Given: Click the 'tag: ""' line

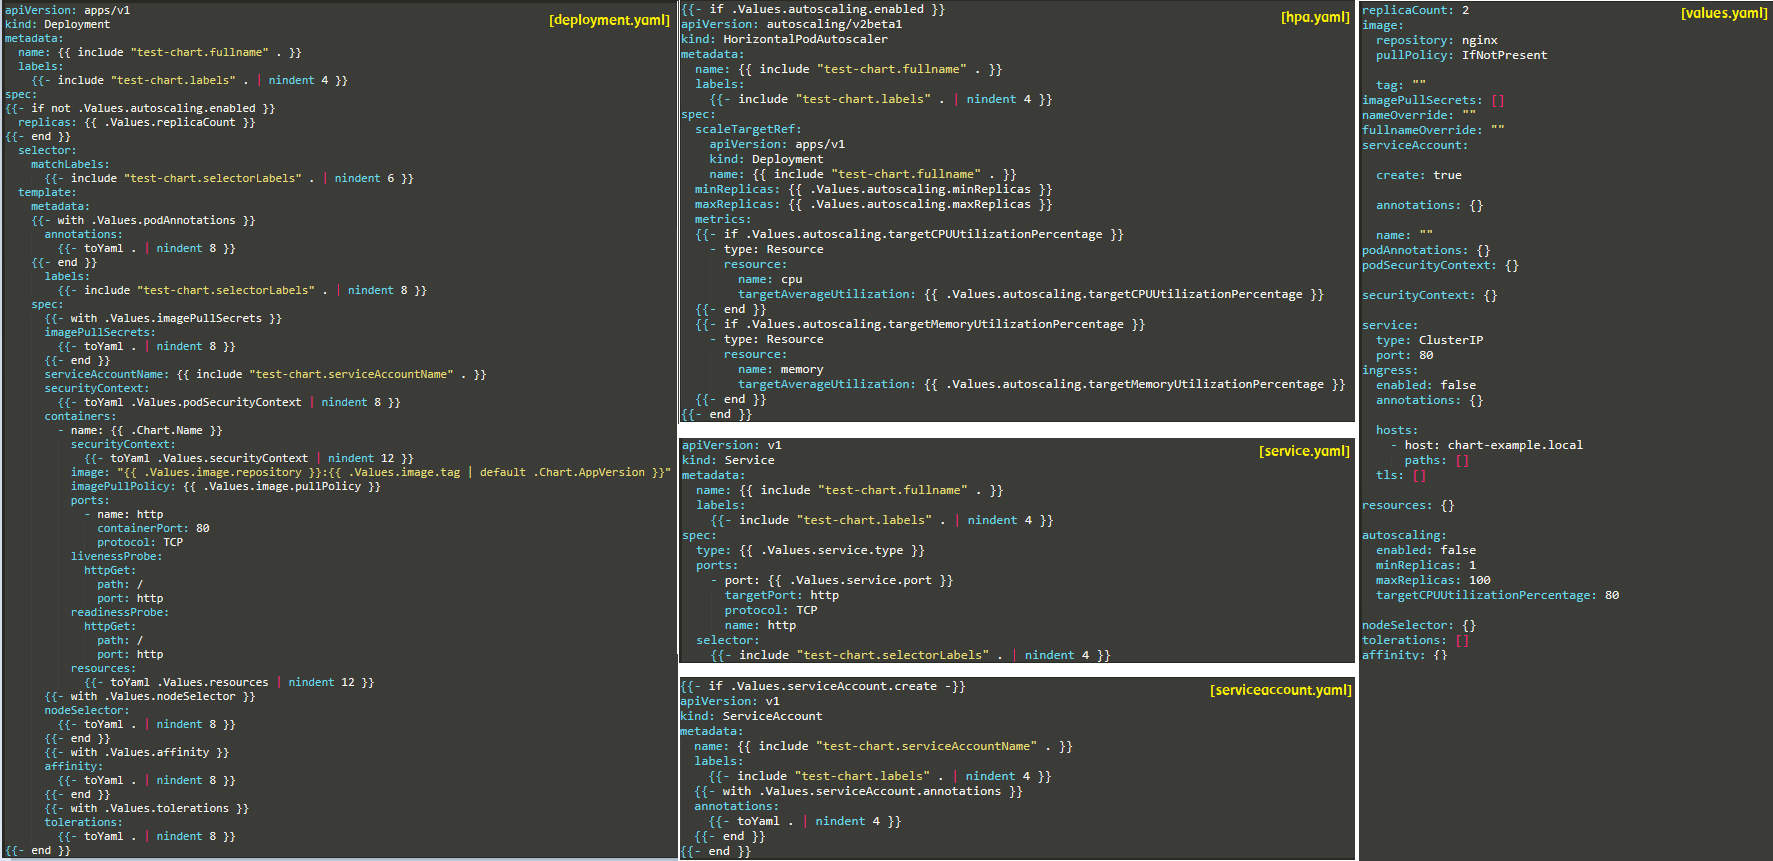Looking at the screenshot, I should tap(1401, 85).
